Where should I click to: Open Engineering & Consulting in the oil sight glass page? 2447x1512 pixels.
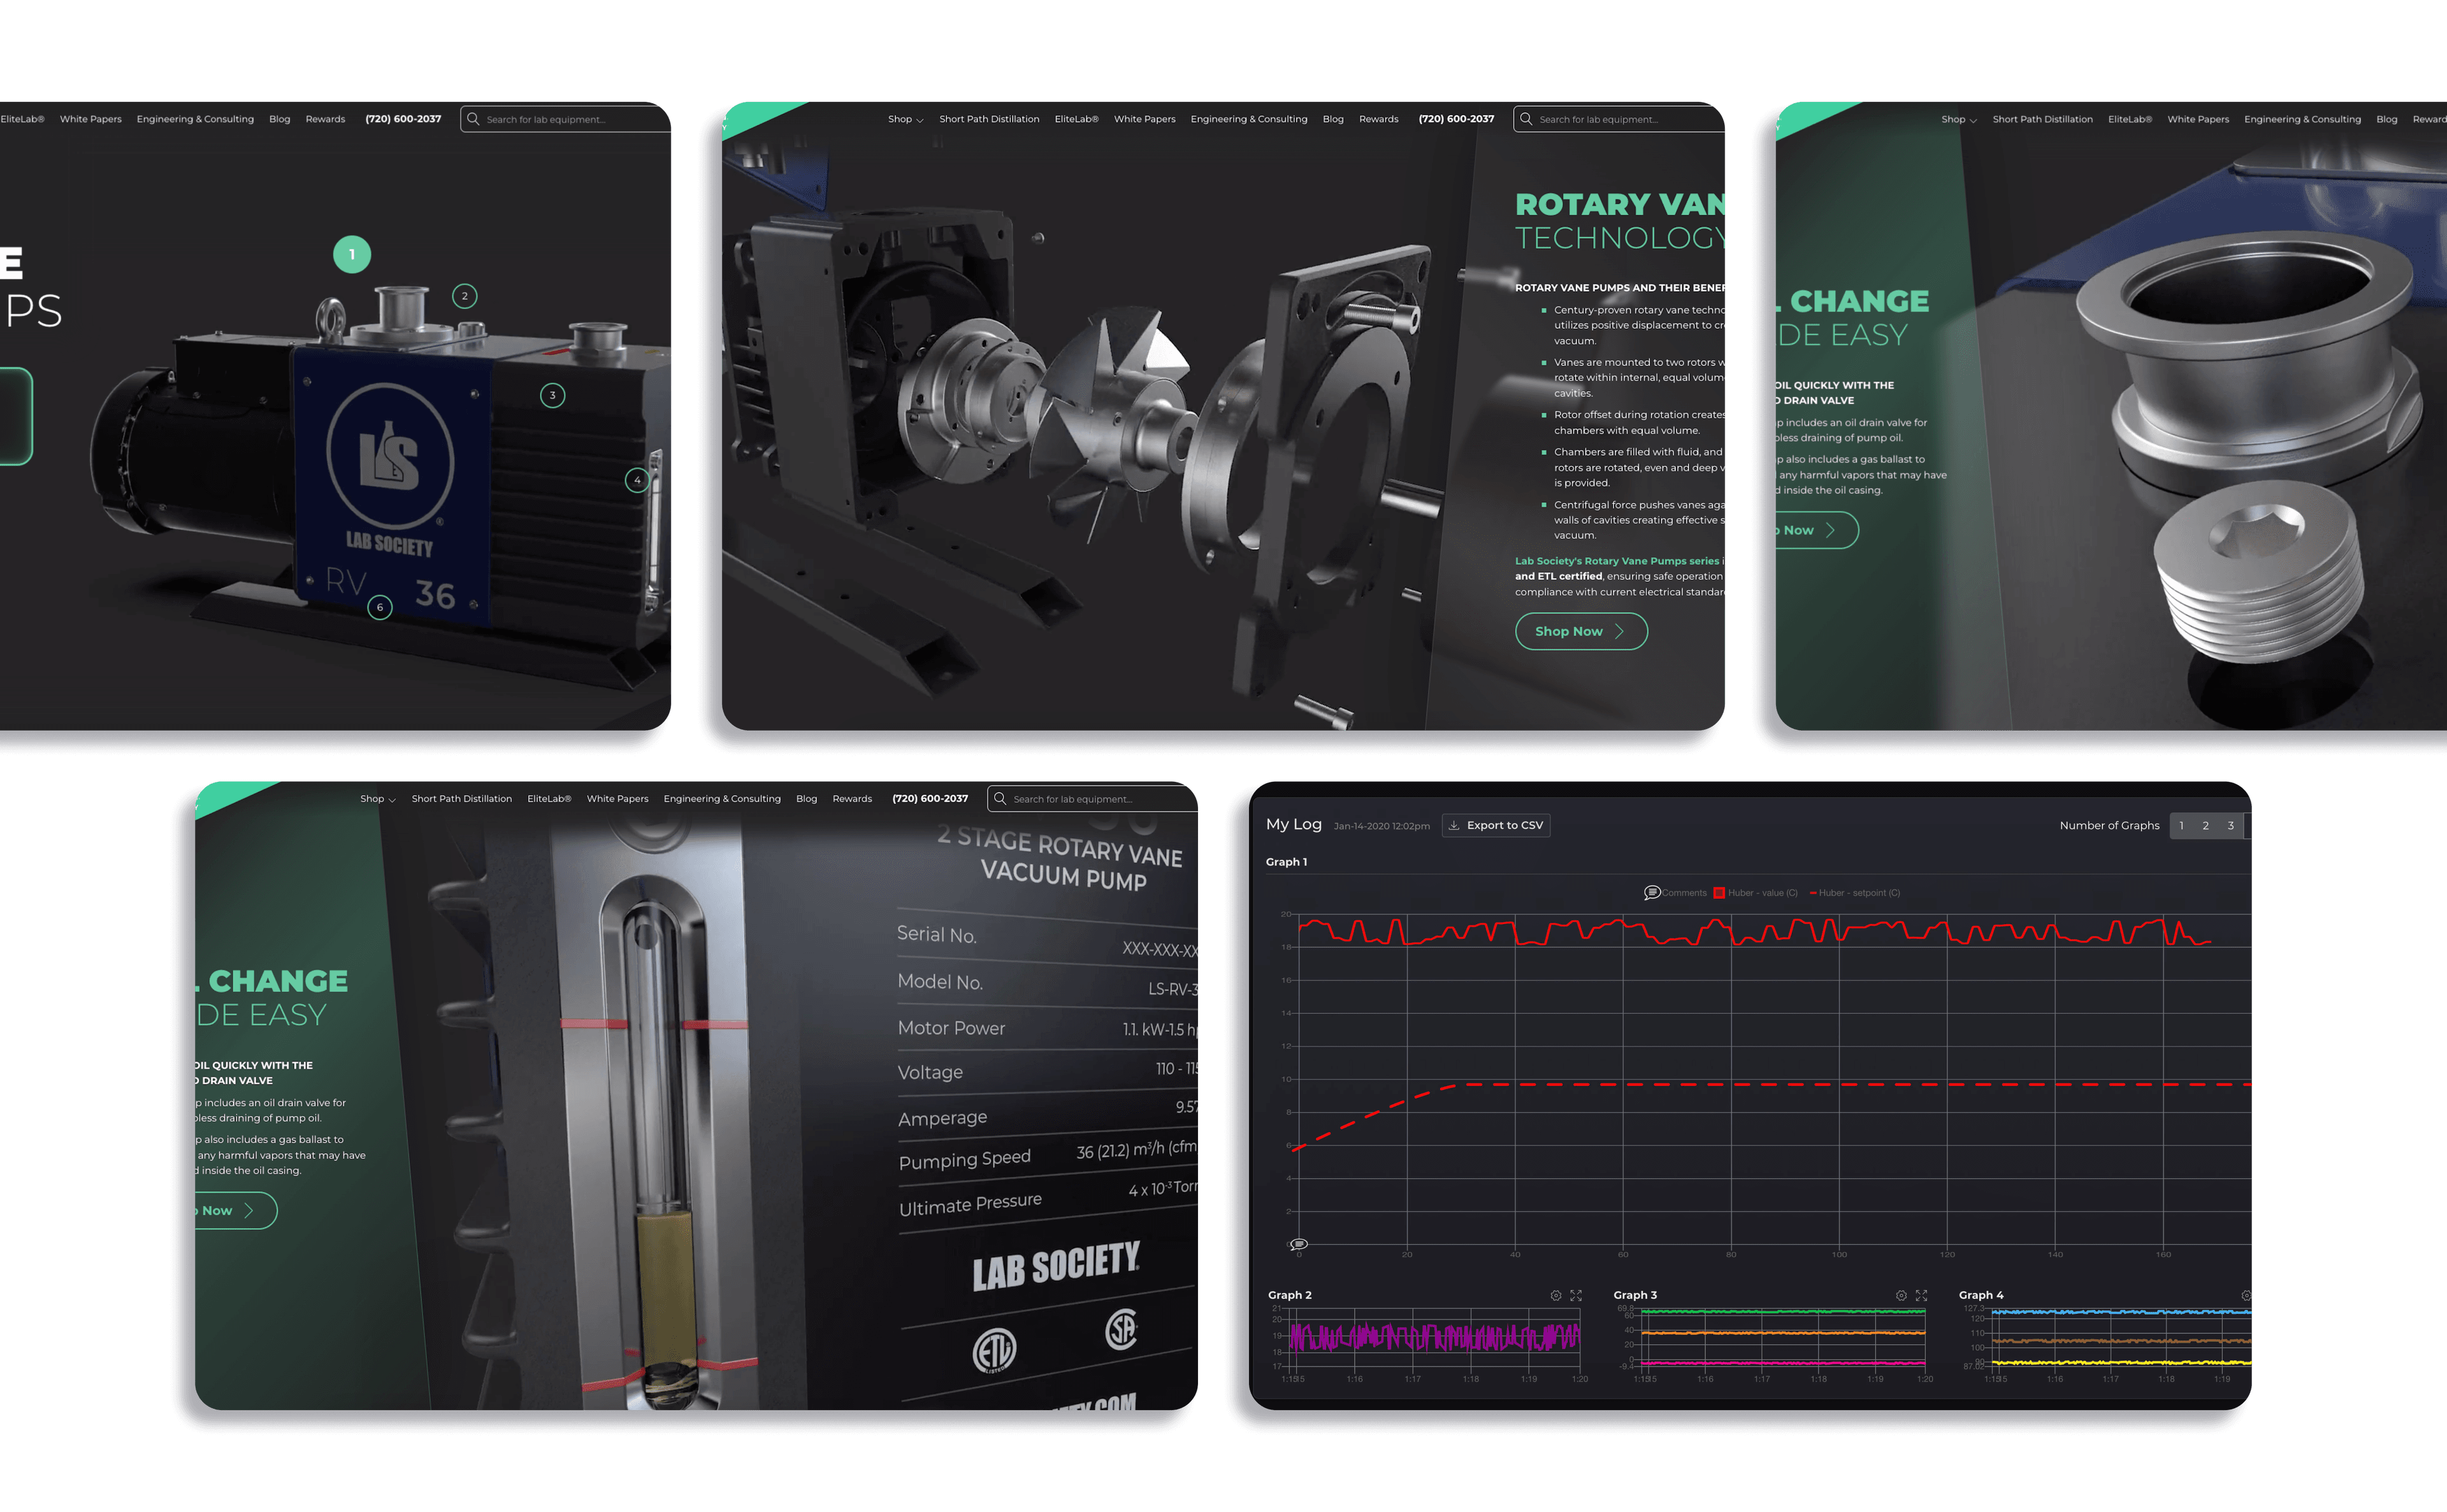(722, 799)
